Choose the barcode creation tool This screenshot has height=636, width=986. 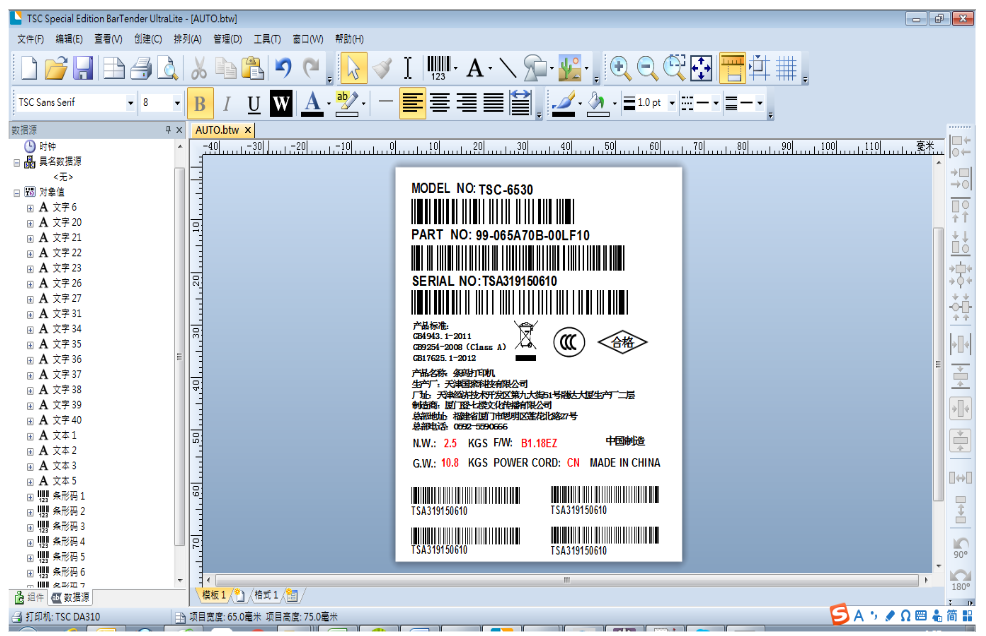coord(439,68)
